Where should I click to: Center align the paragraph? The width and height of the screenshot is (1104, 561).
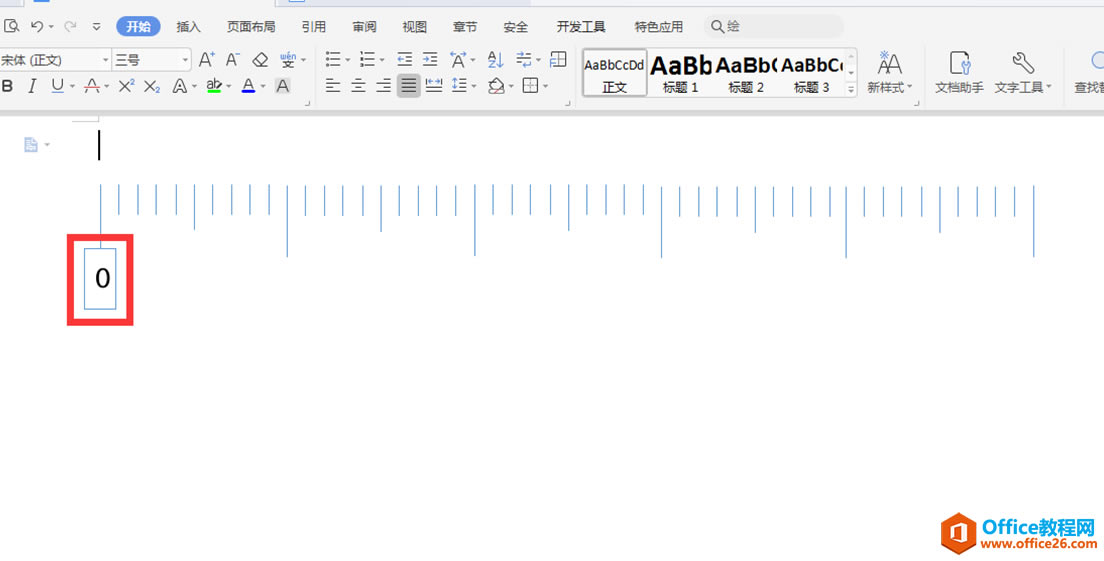[x=358, y=86]
